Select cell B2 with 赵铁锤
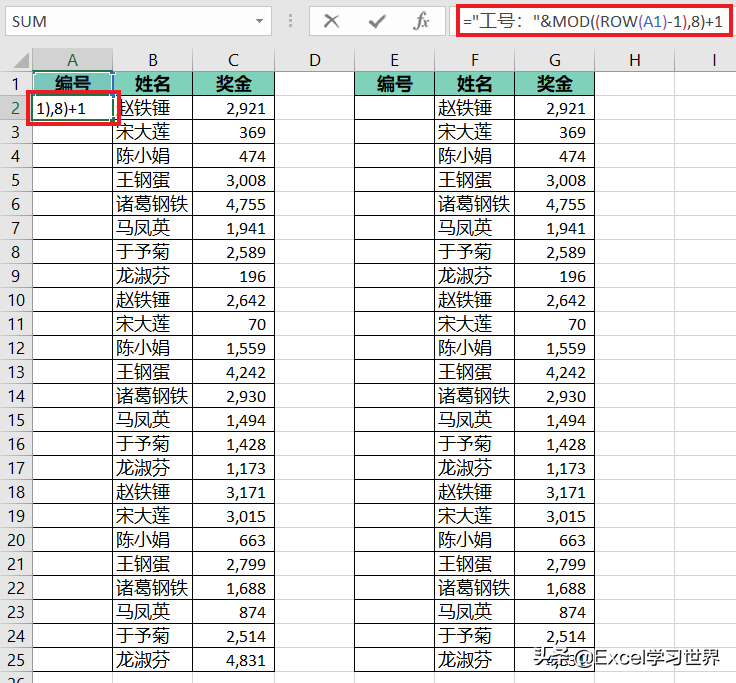736x683 pixels. tap(153, 108)
